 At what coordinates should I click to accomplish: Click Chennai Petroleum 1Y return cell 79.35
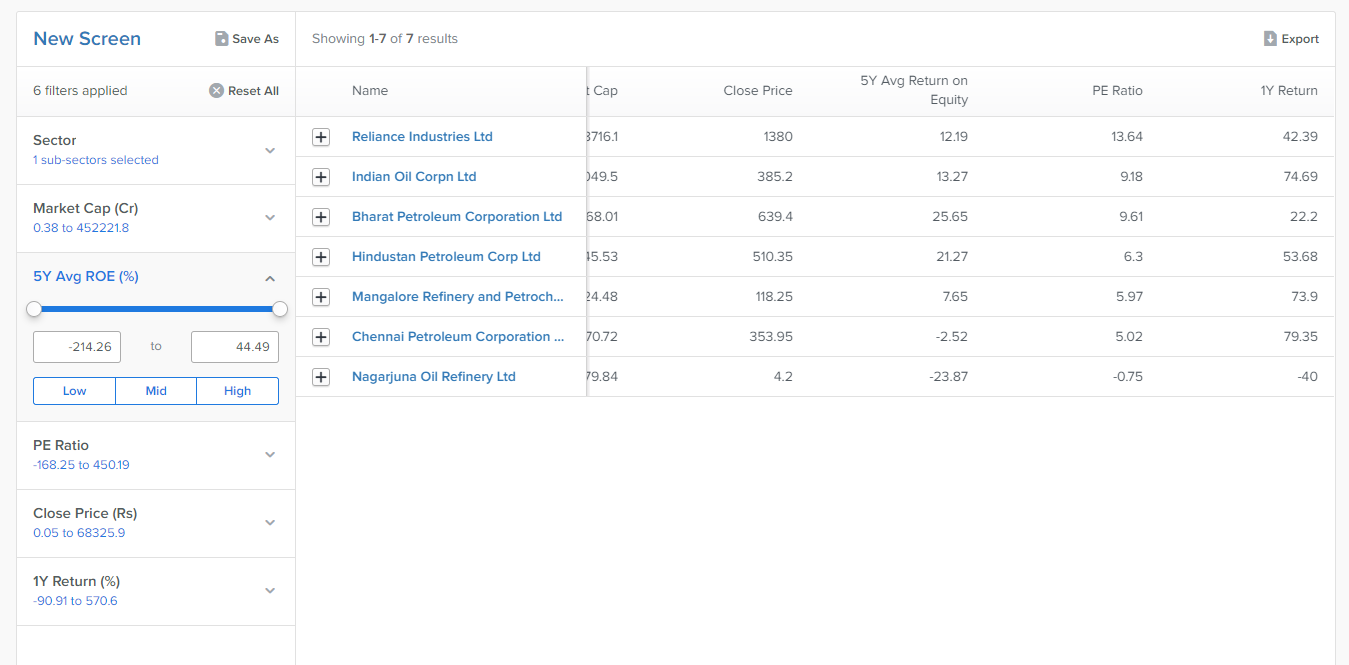(1300, 337)
